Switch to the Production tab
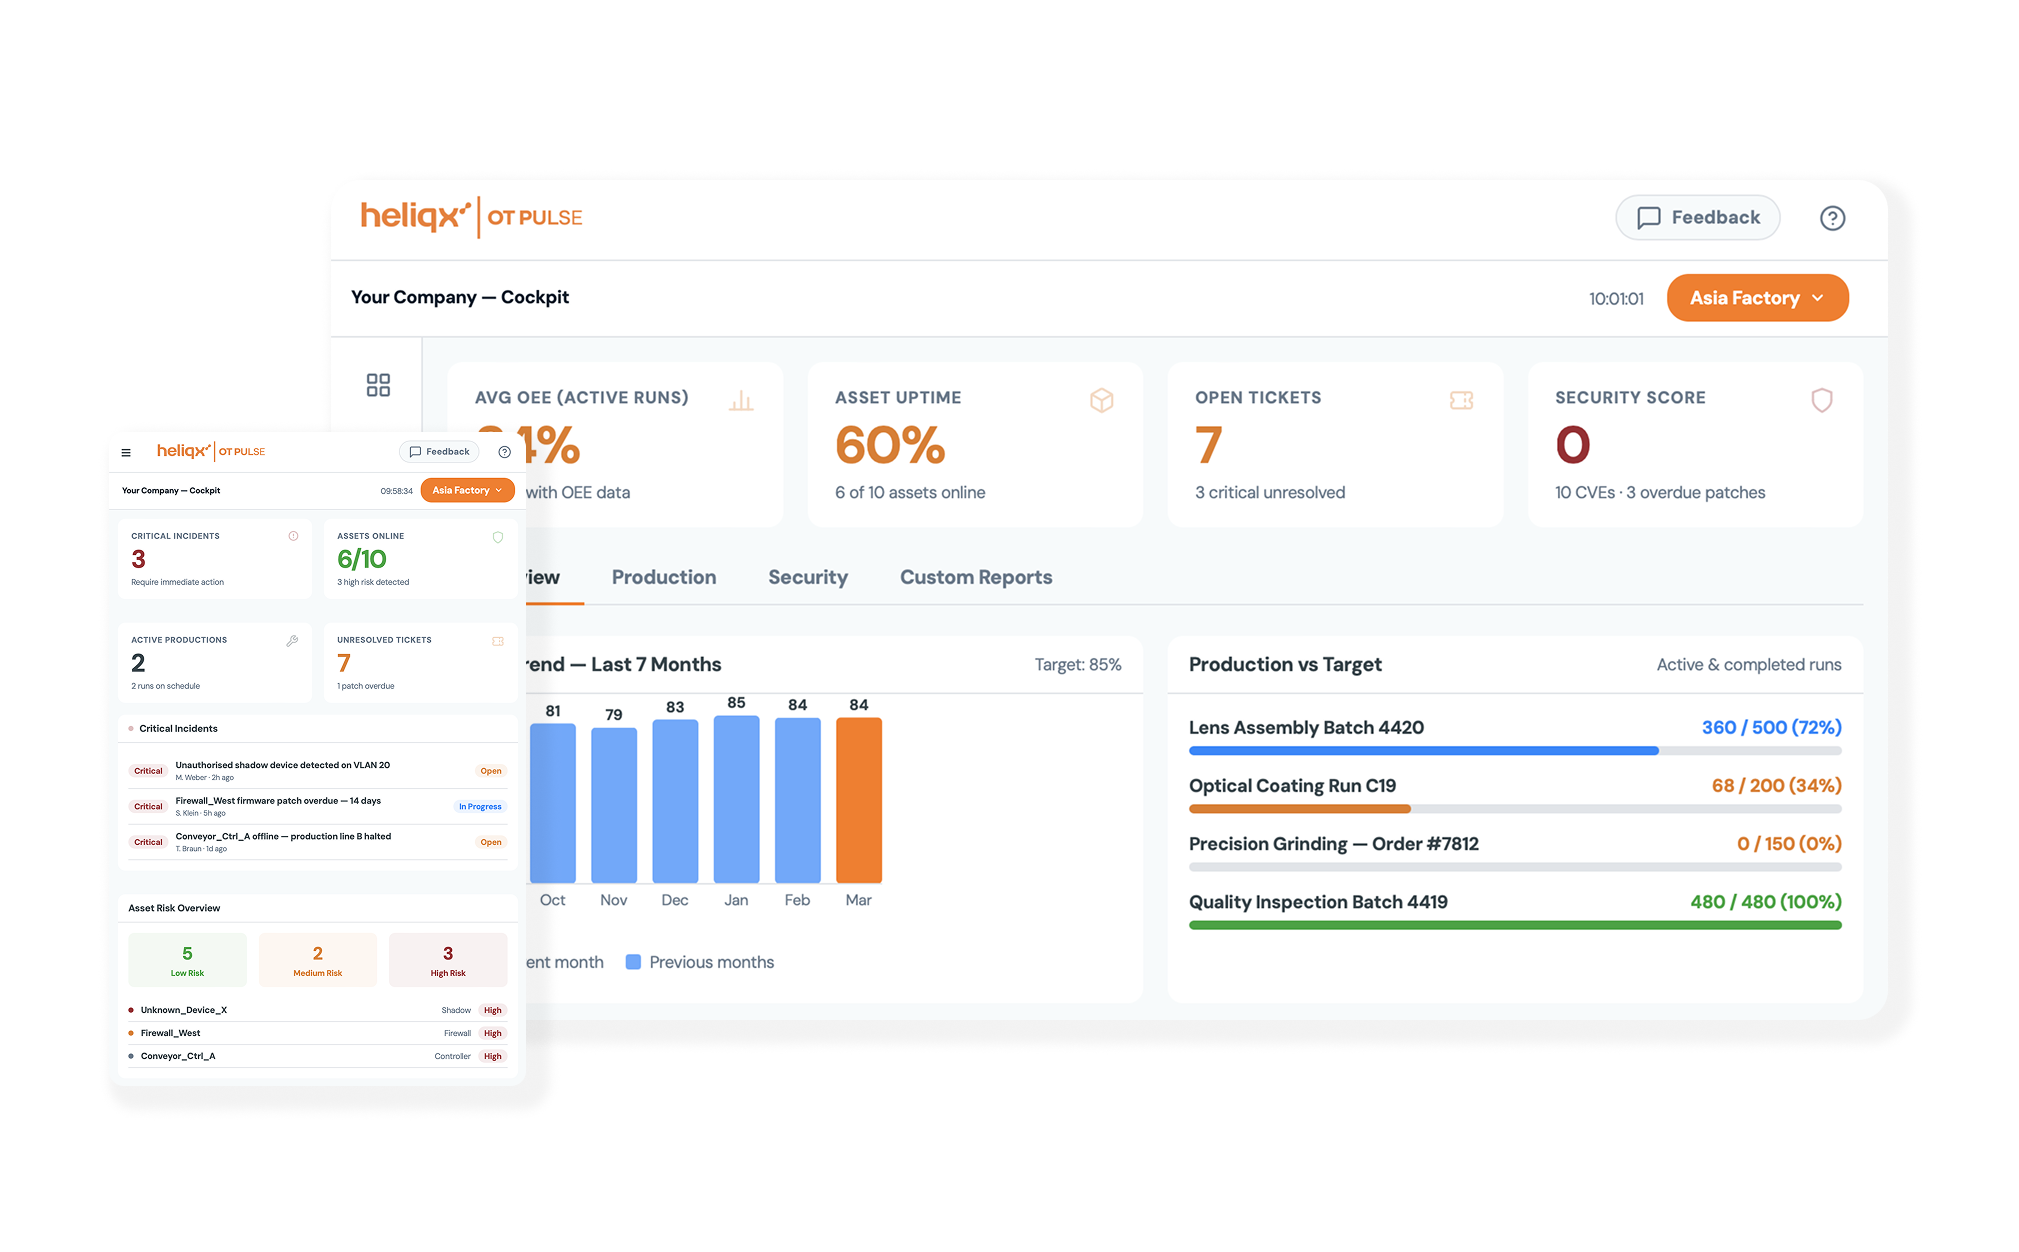The width and height of the screenshot is (2019, 1252). [x=664, y=577]
